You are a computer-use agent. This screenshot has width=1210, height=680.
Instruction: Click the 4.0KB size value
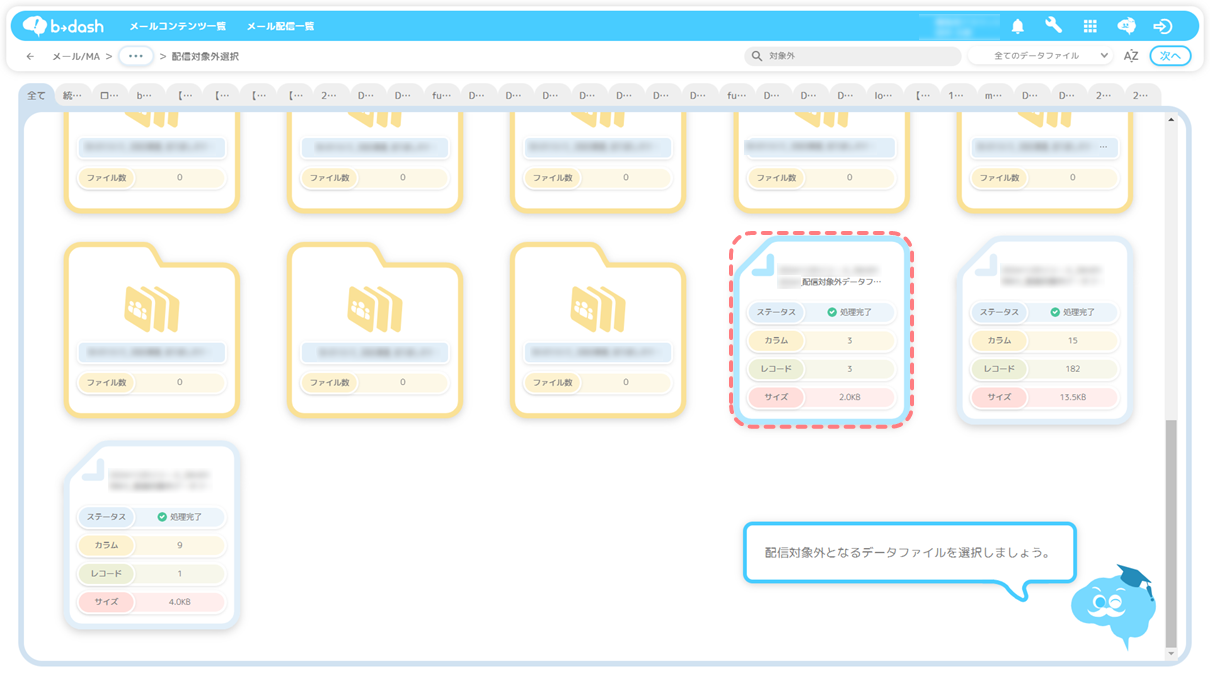point(180,602)
